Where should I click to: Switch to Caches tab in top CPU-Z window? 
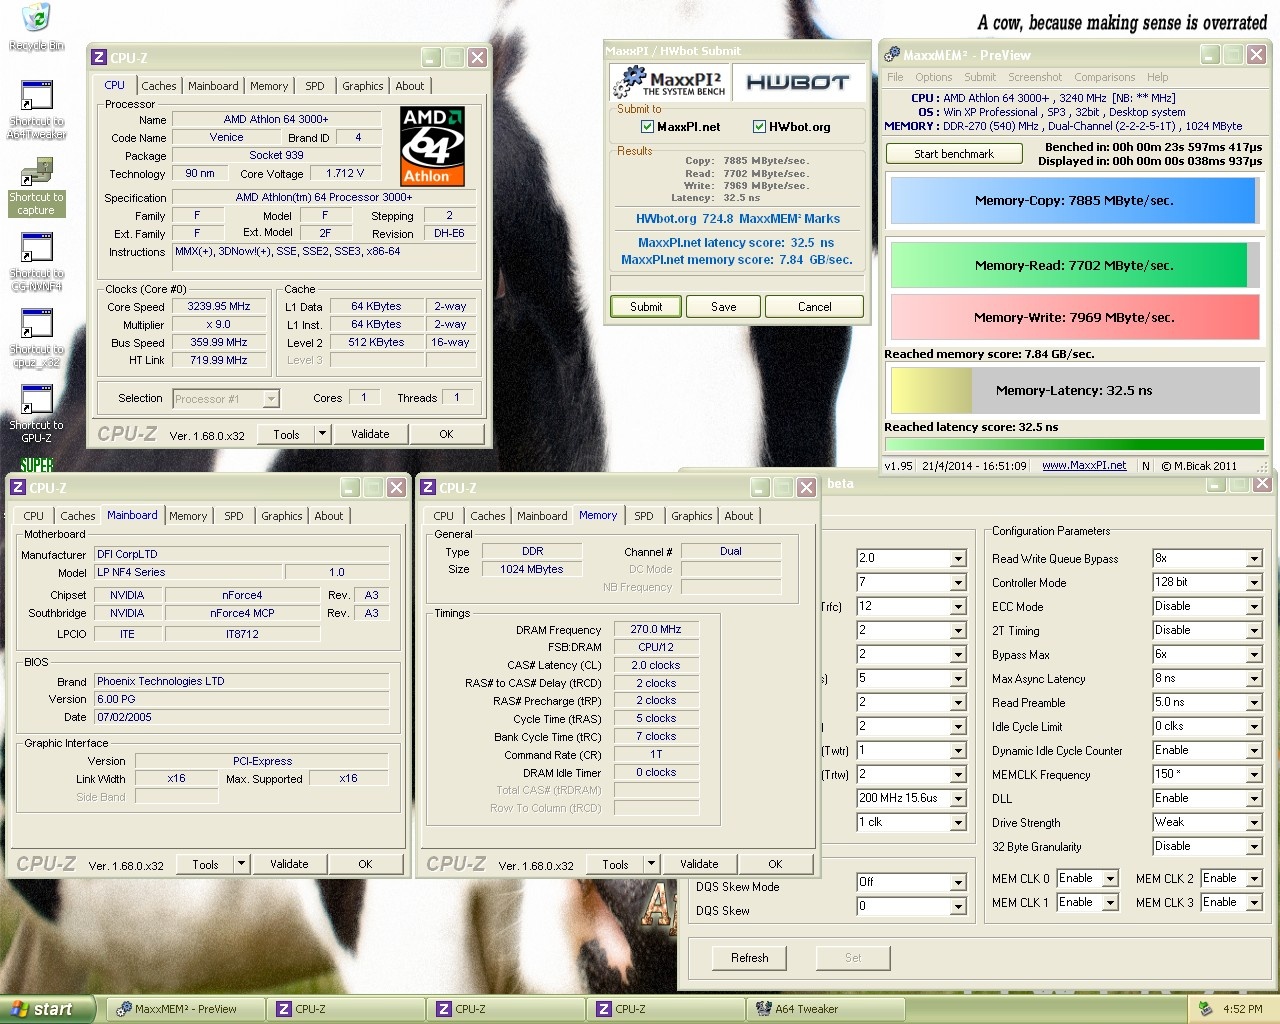tap(158, 86)
